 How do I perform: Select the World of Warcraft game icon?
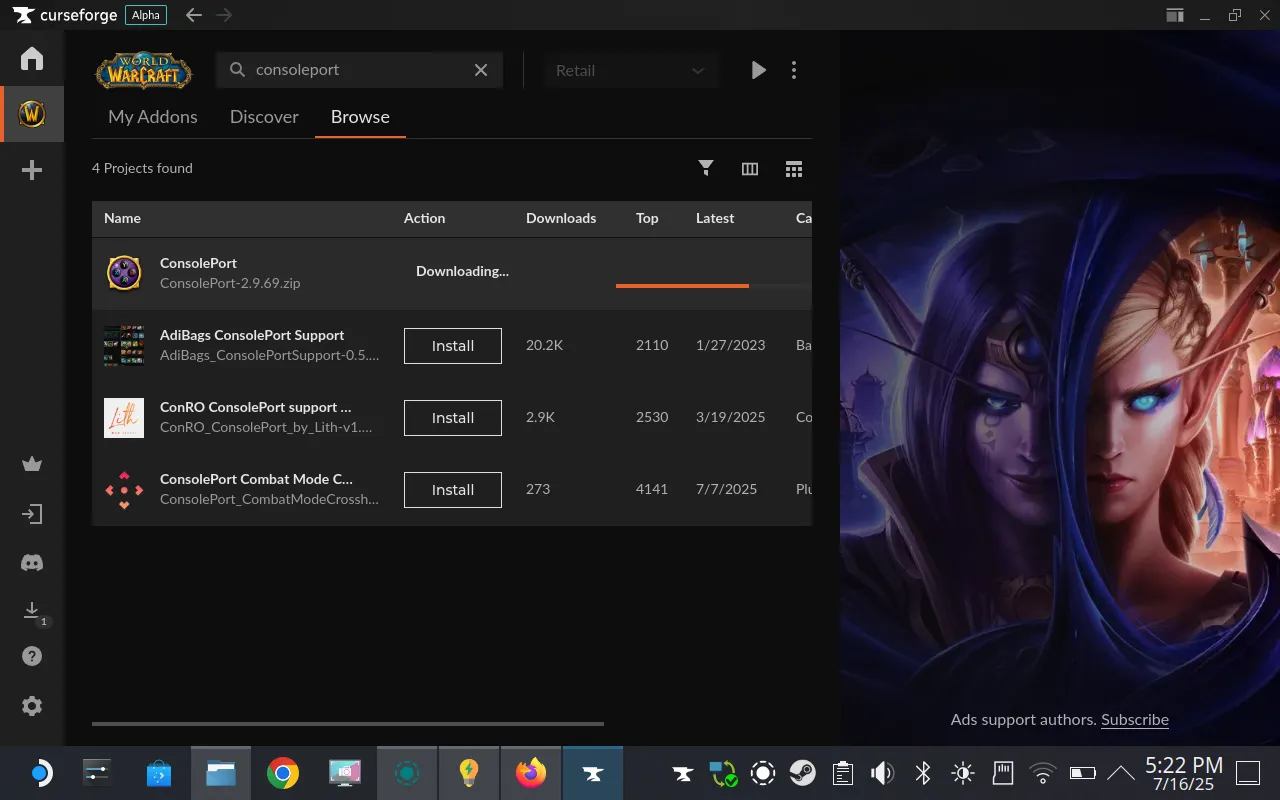[31, 113]
